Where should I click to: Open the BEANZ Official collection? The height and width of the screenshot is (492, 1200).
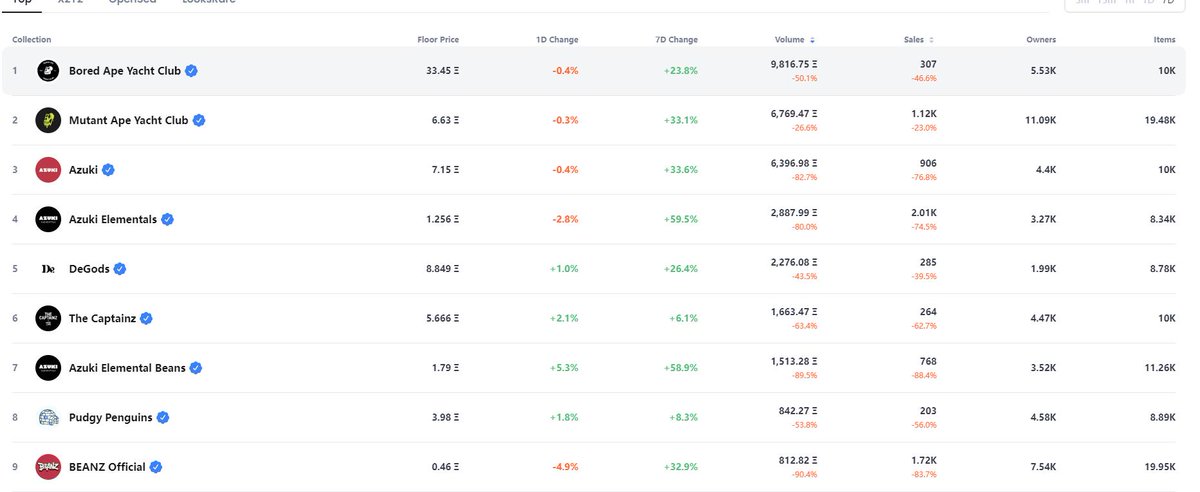pyautogui.click(x=107, y=467)
